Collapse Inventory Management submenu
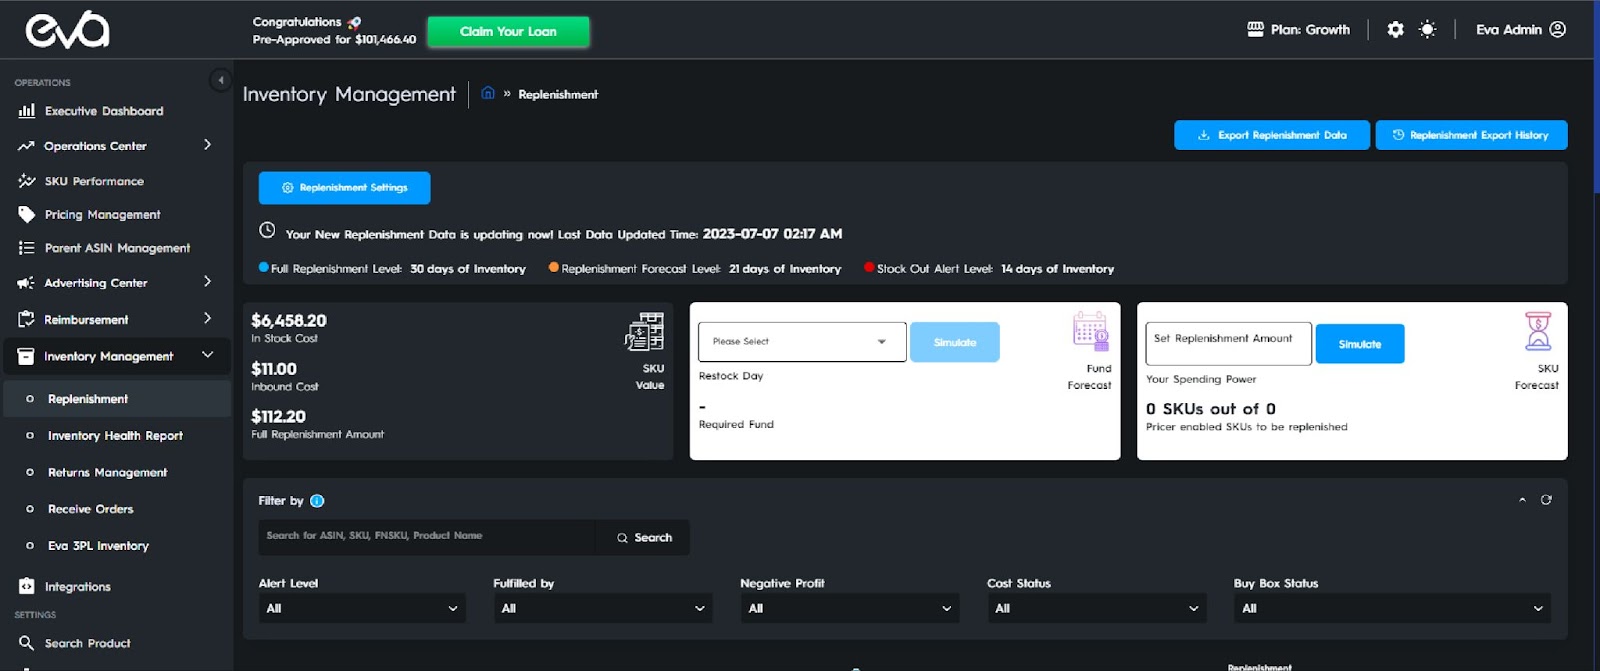 pyautogui.click(x=208, y=355)
